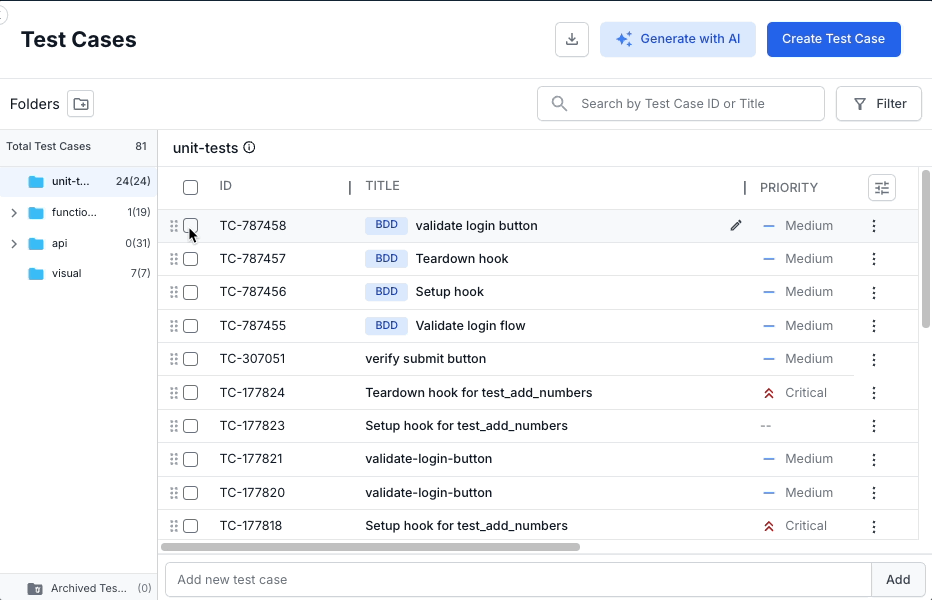
Task: Click the sparkle icon on Generate with AI
Action: [x=623, y=39]
